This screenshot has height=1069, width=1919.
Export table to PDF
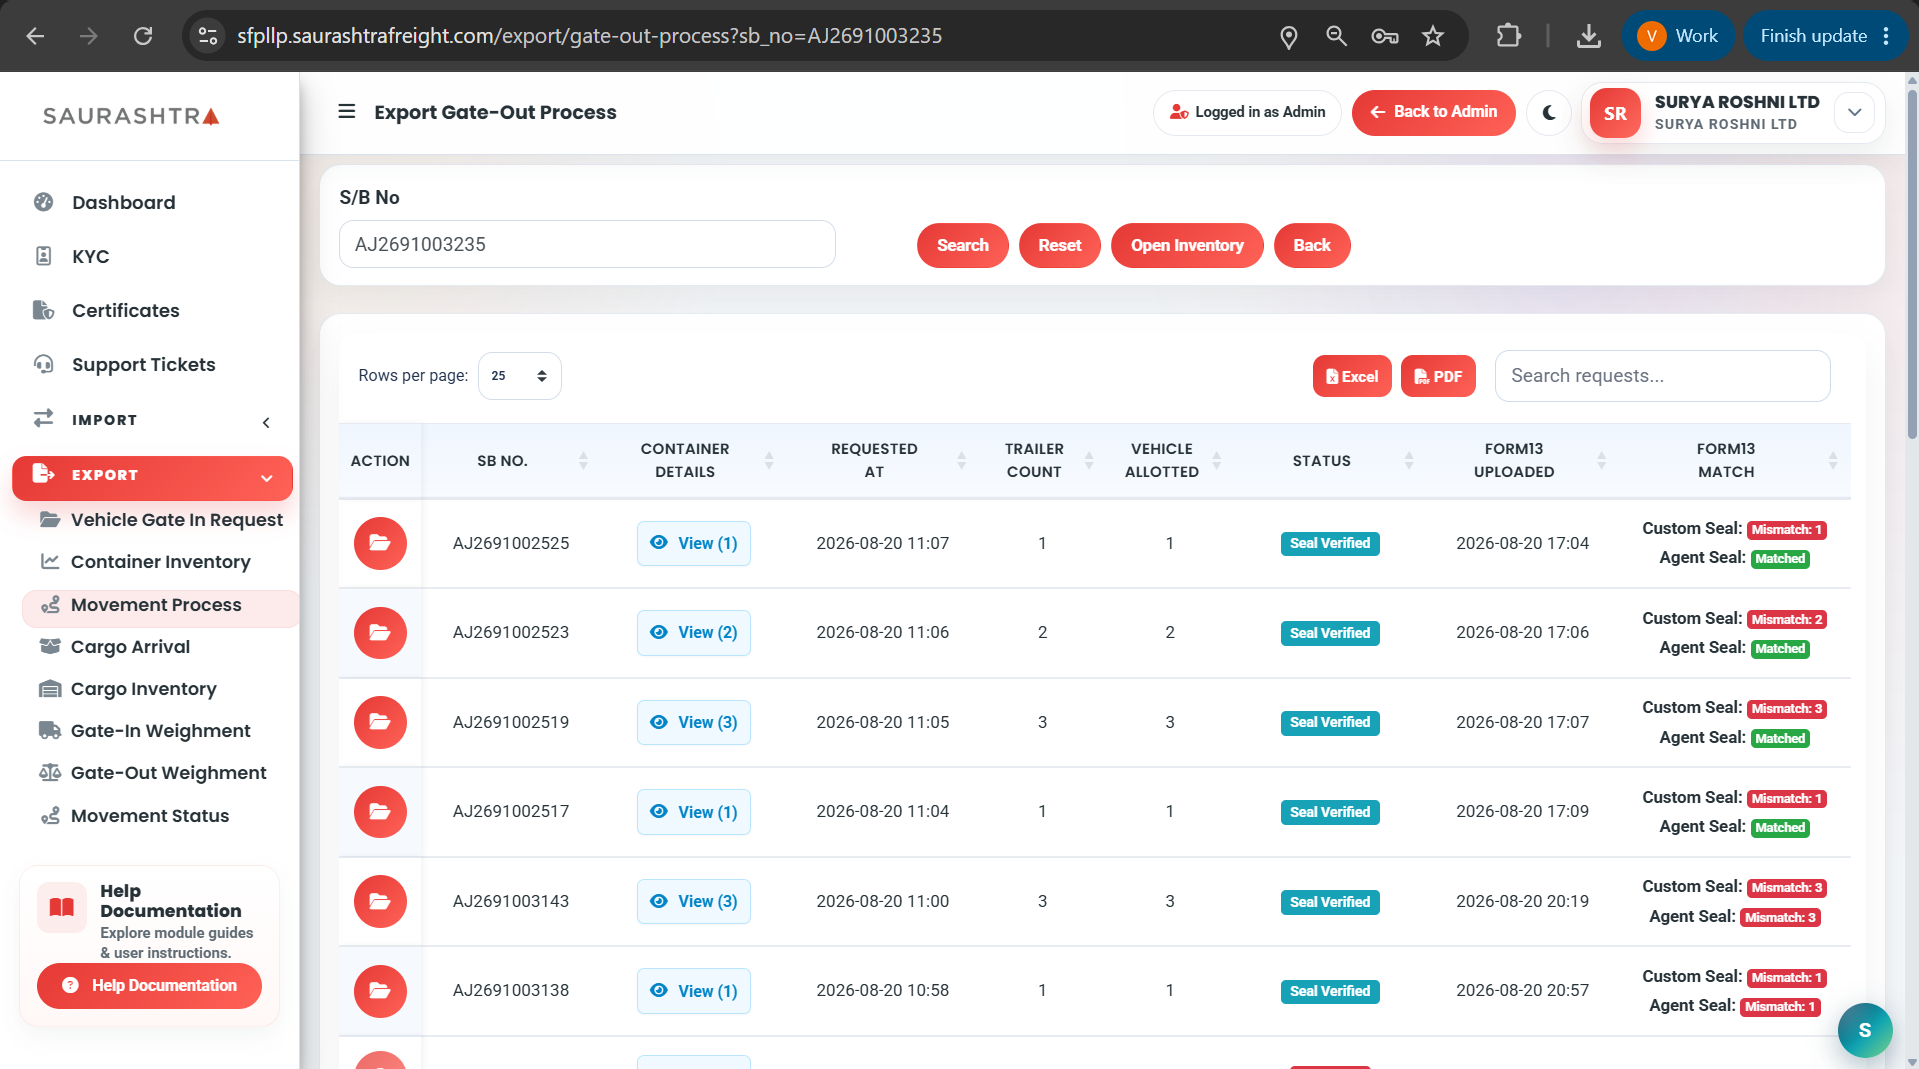[x=1438, y=376]
